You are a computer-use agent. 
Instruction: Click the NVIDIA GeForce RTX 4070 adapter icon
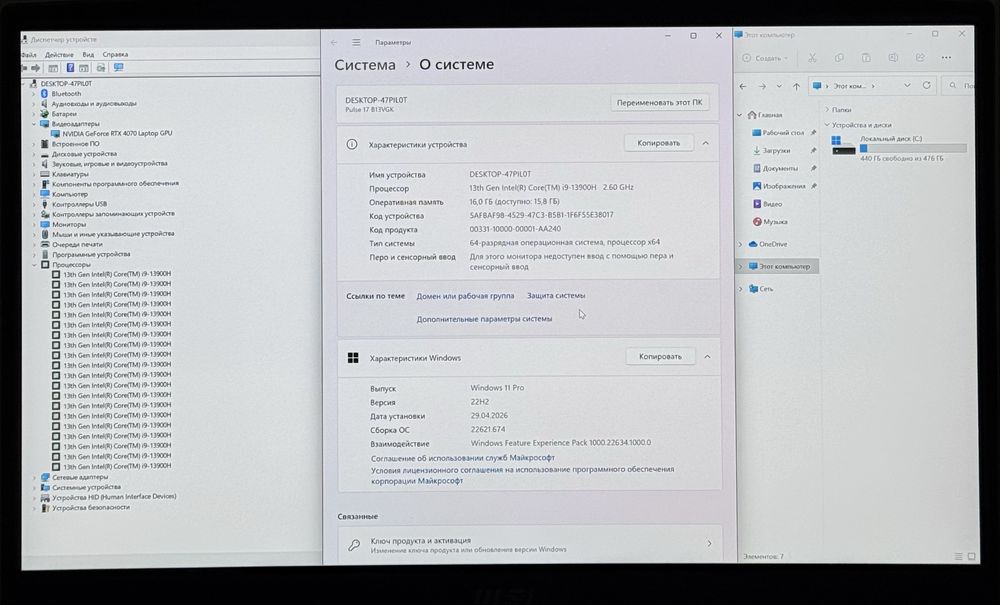point(55,134)
